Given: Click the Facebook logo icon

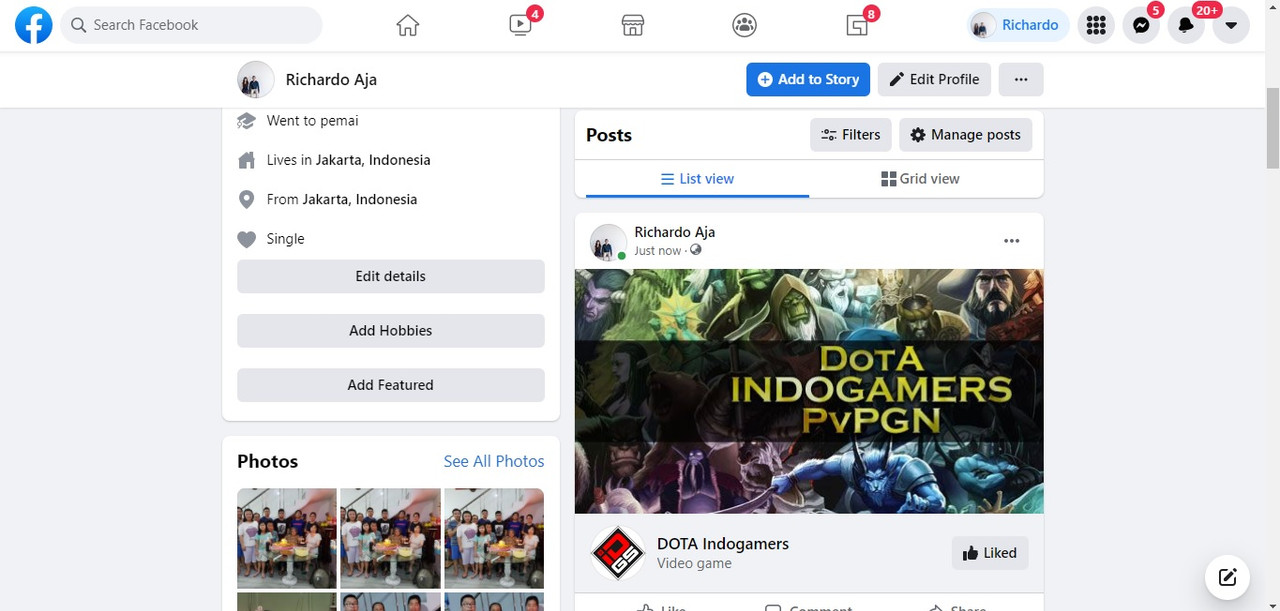Looking at the screenshot, I should (33, 25).
